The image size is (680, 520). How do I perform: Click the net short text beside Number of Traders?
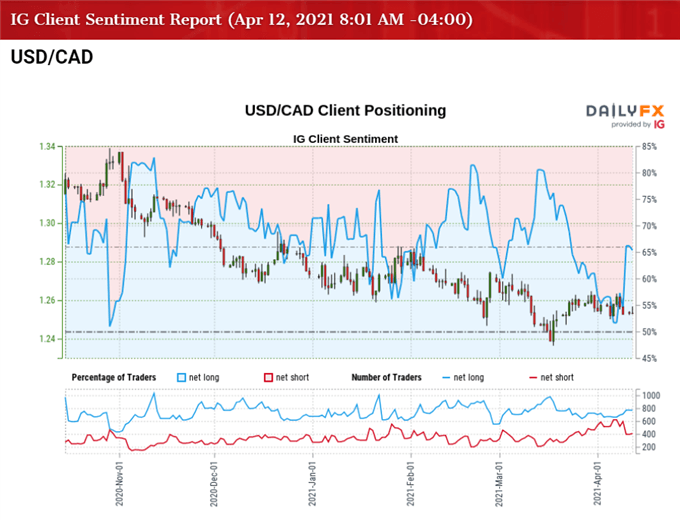[557, 378]
